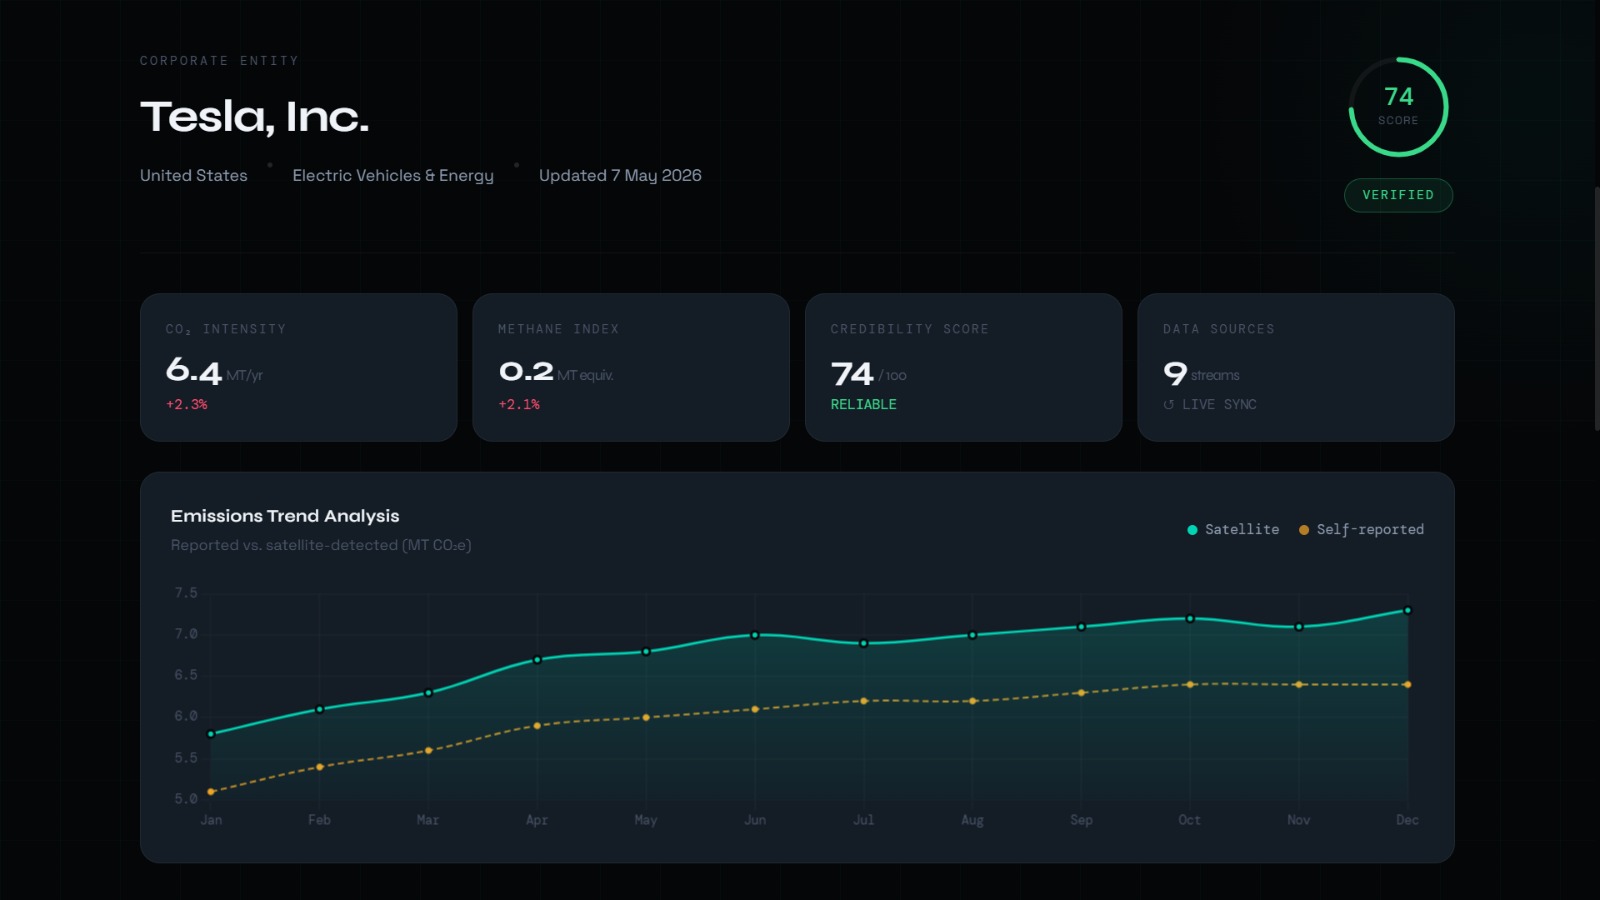Click the circular 74 score gauge

coord(1398,107)
